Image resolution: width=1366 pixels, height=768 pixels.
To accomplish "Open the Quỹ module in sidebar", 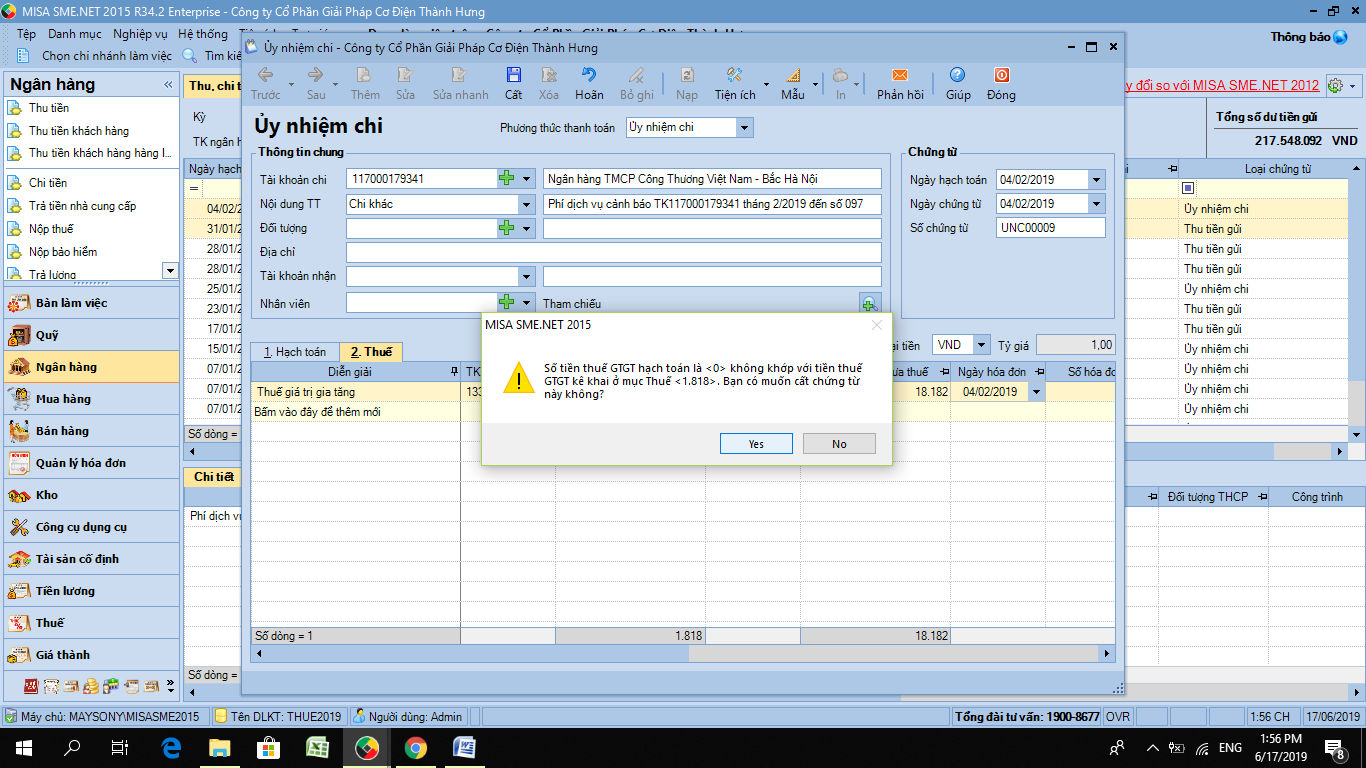I will pos(91,335).
